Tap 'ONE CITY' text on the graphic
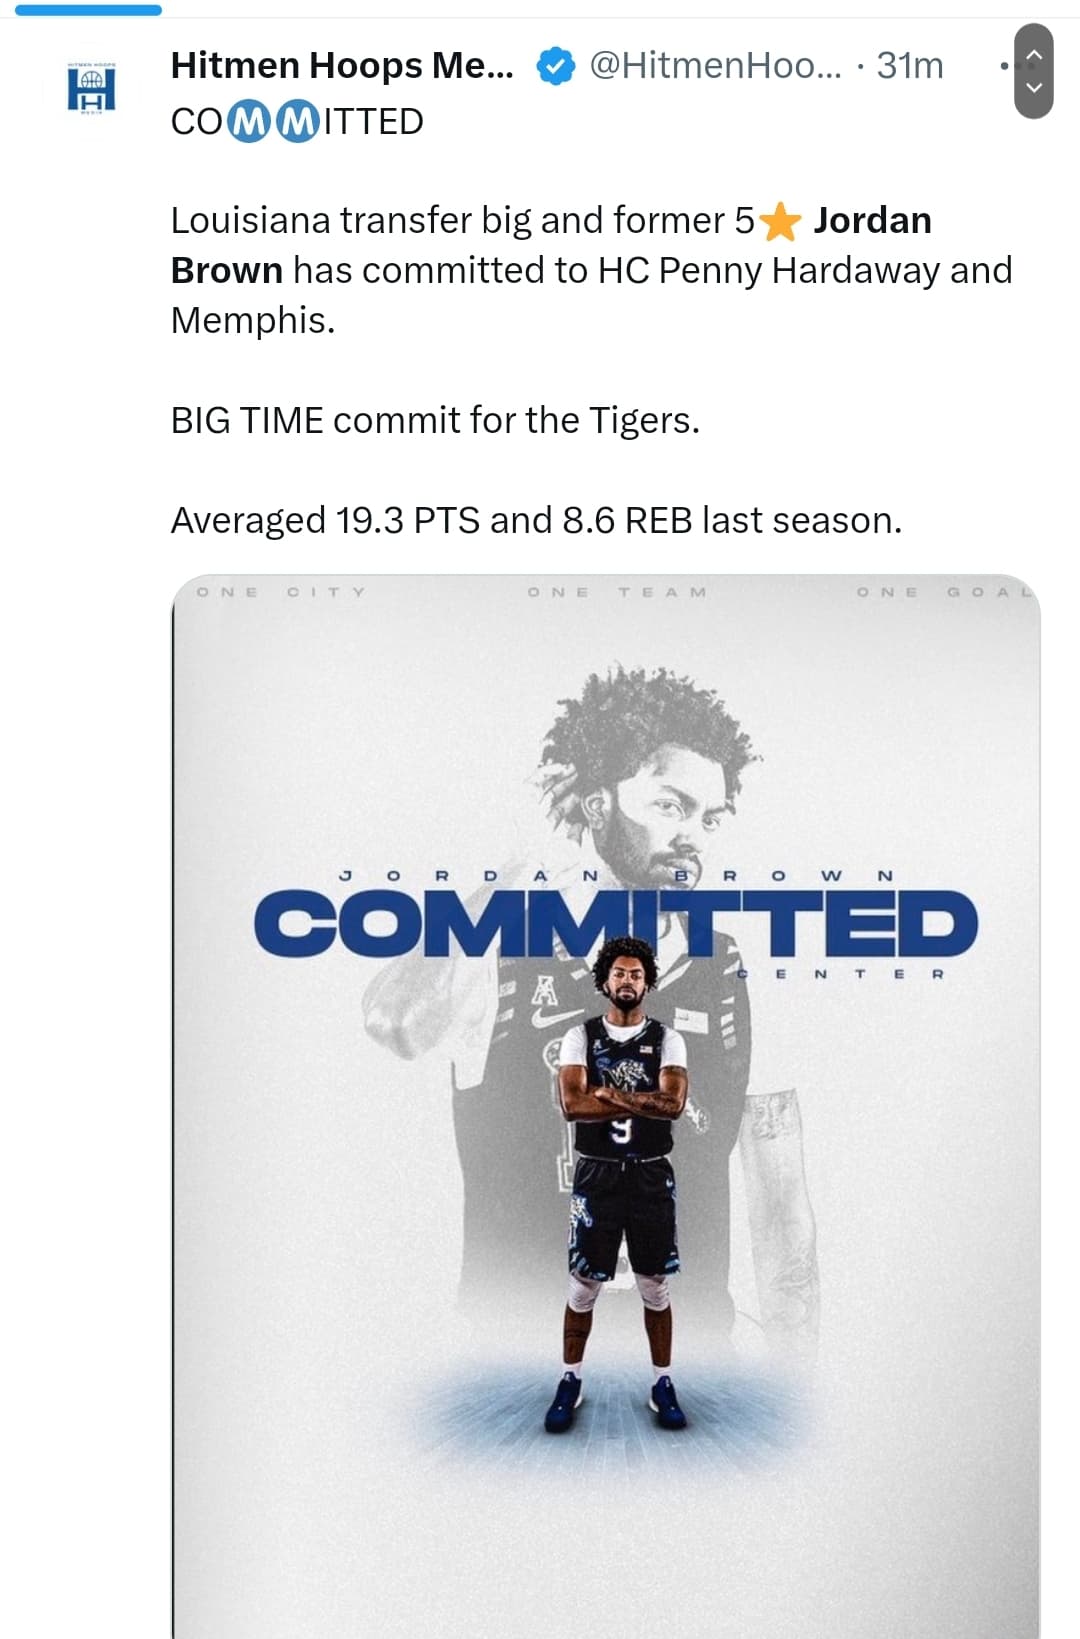The image size is (1080, 1639). click(x=282, y=592)
